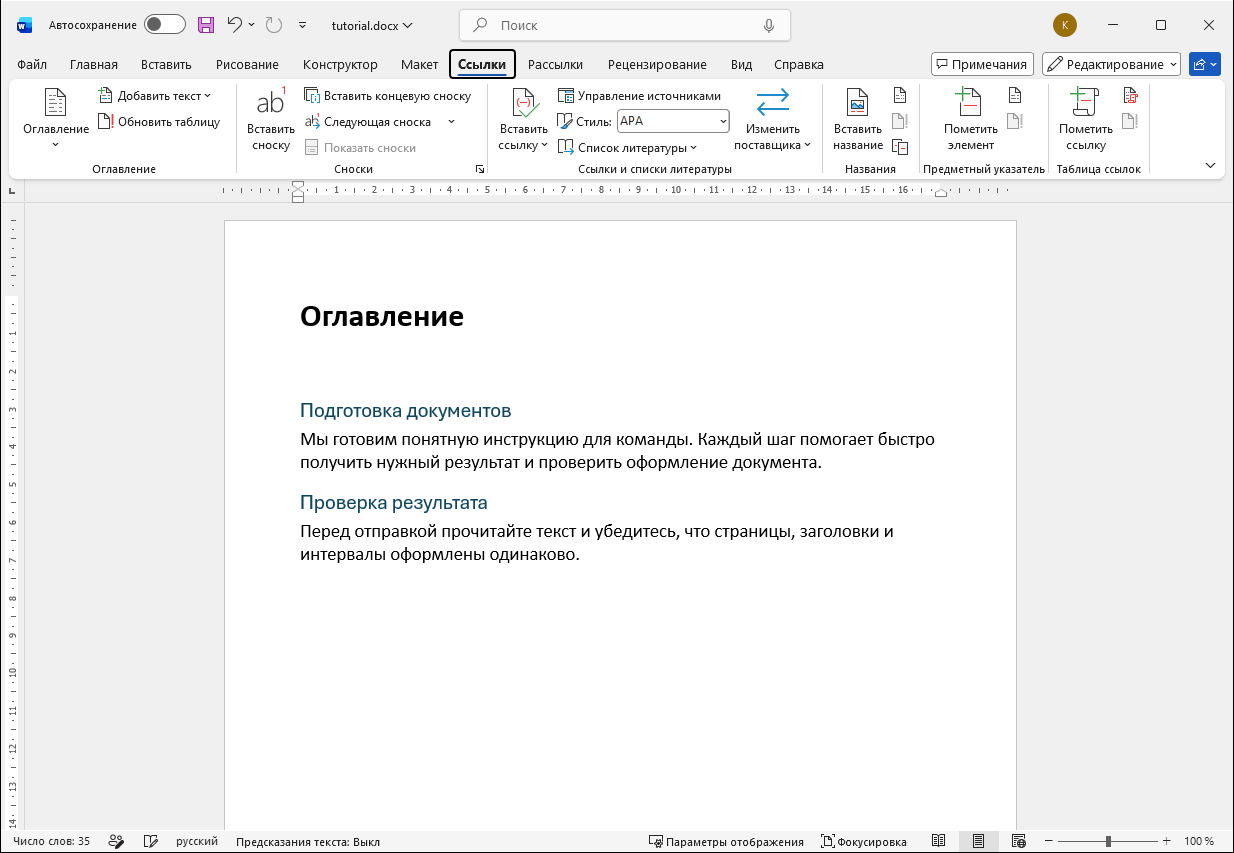Click in the Поиск search field

[625, 25]
